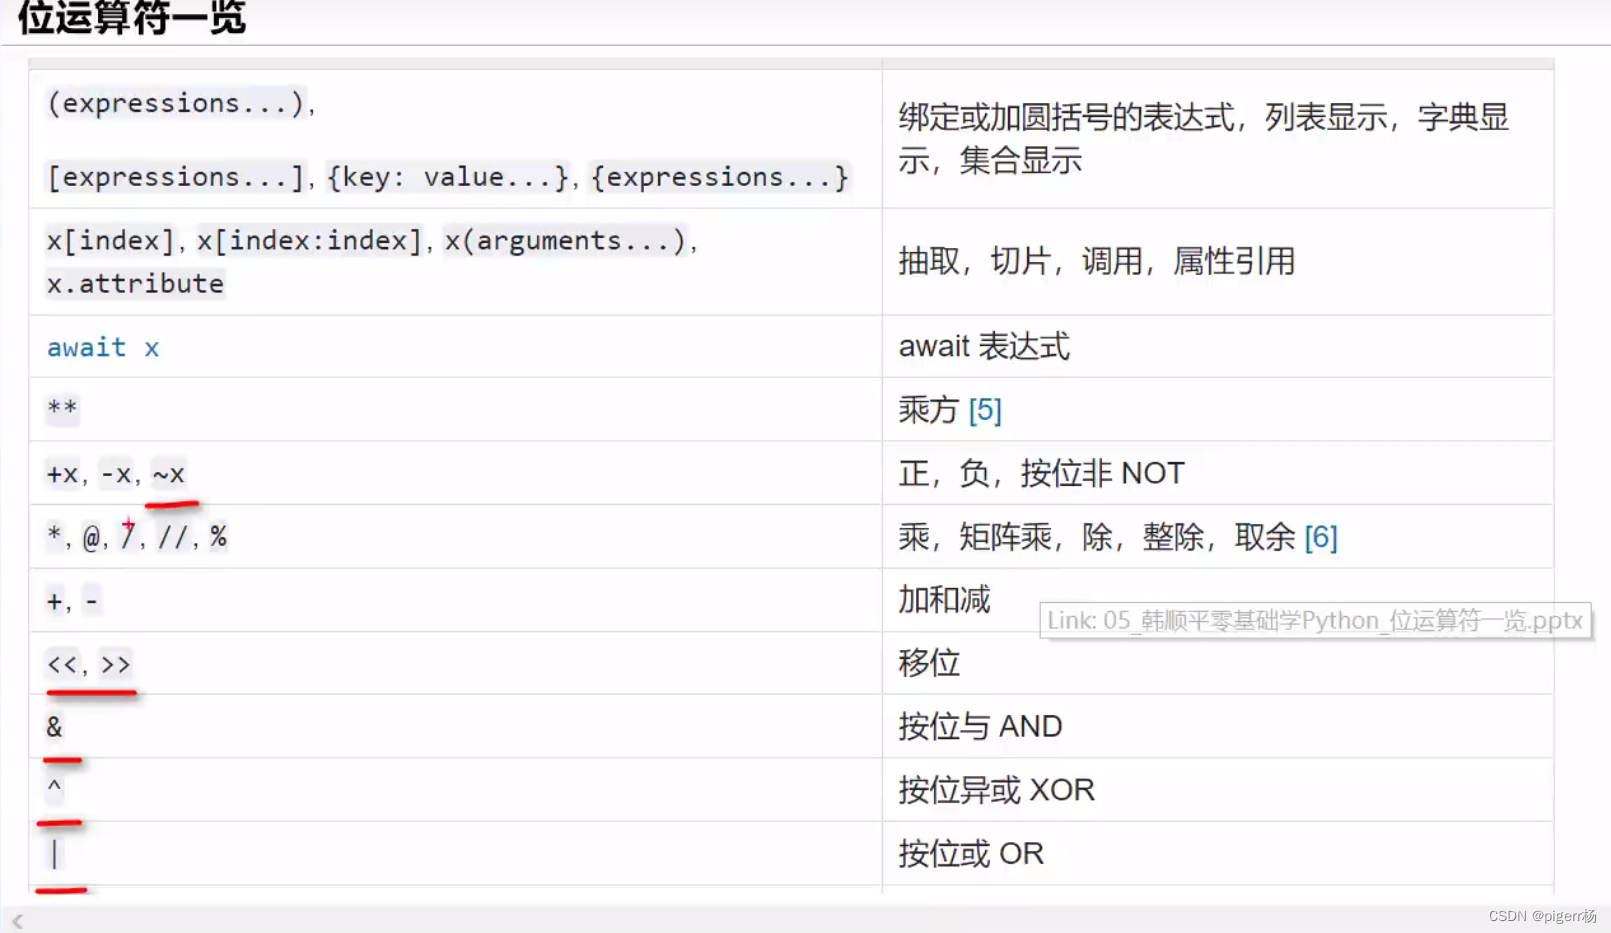Image resolution: width=1611 pixels, height=933 pixels.
Task: Click the 'x(arguments...)' code text
Action: click(x=565, y=241)
